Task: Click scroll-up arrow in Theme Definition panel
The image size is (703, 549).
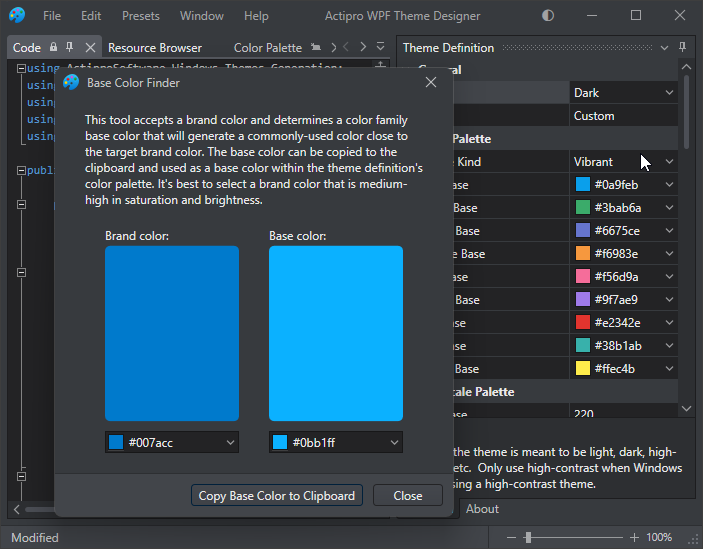Action: [686, 67]
